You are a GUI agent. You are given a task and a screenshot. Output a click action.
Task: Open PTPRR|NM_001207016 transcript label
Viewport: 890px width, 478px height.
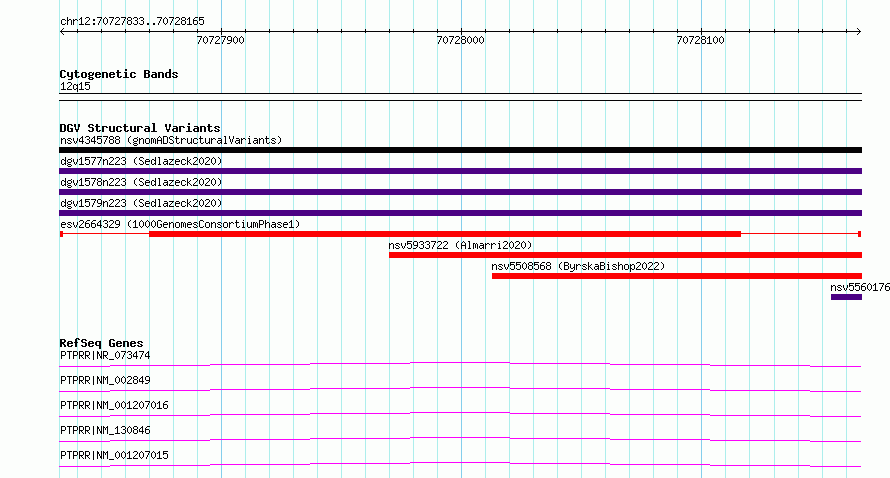pos(114,405)
